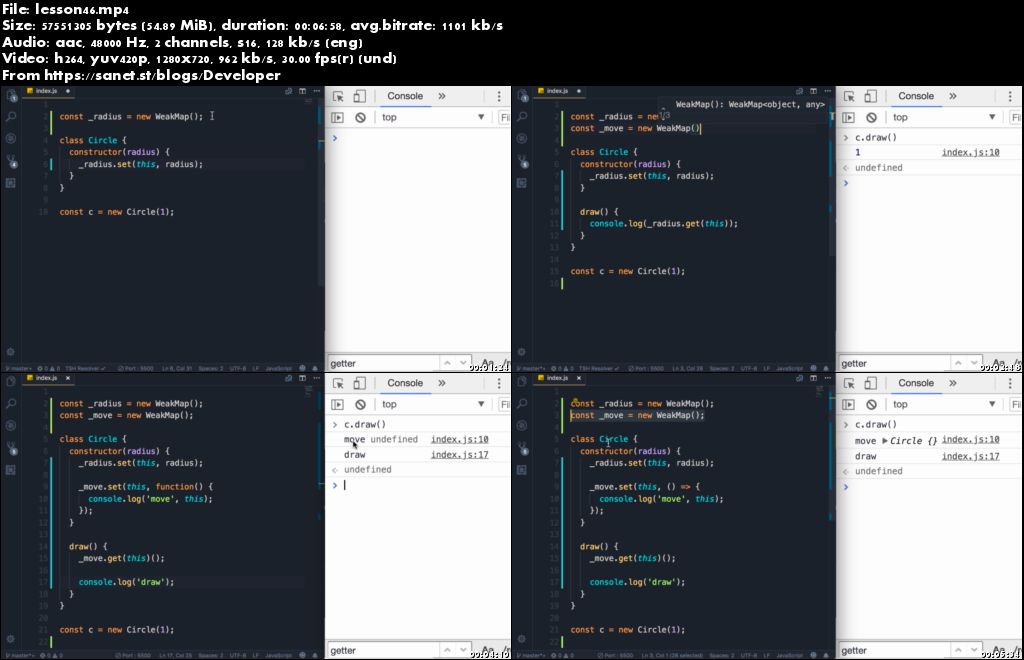Toggle device toolbar in the 'move undefined' frame

[x=359, y=383]
